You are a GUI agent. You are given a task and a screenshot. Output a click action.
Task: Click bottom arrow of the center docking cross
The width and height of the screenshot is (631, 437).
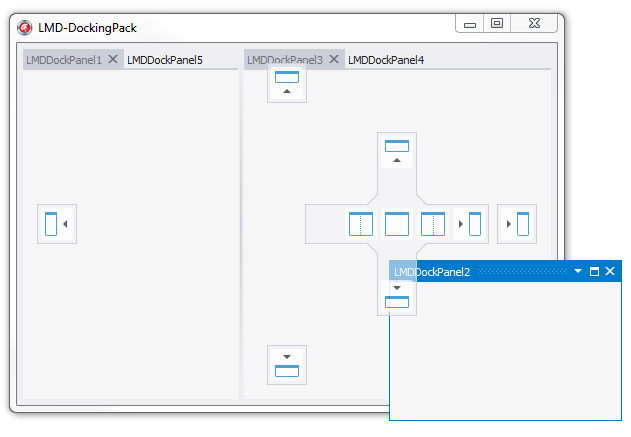(397, 296)
